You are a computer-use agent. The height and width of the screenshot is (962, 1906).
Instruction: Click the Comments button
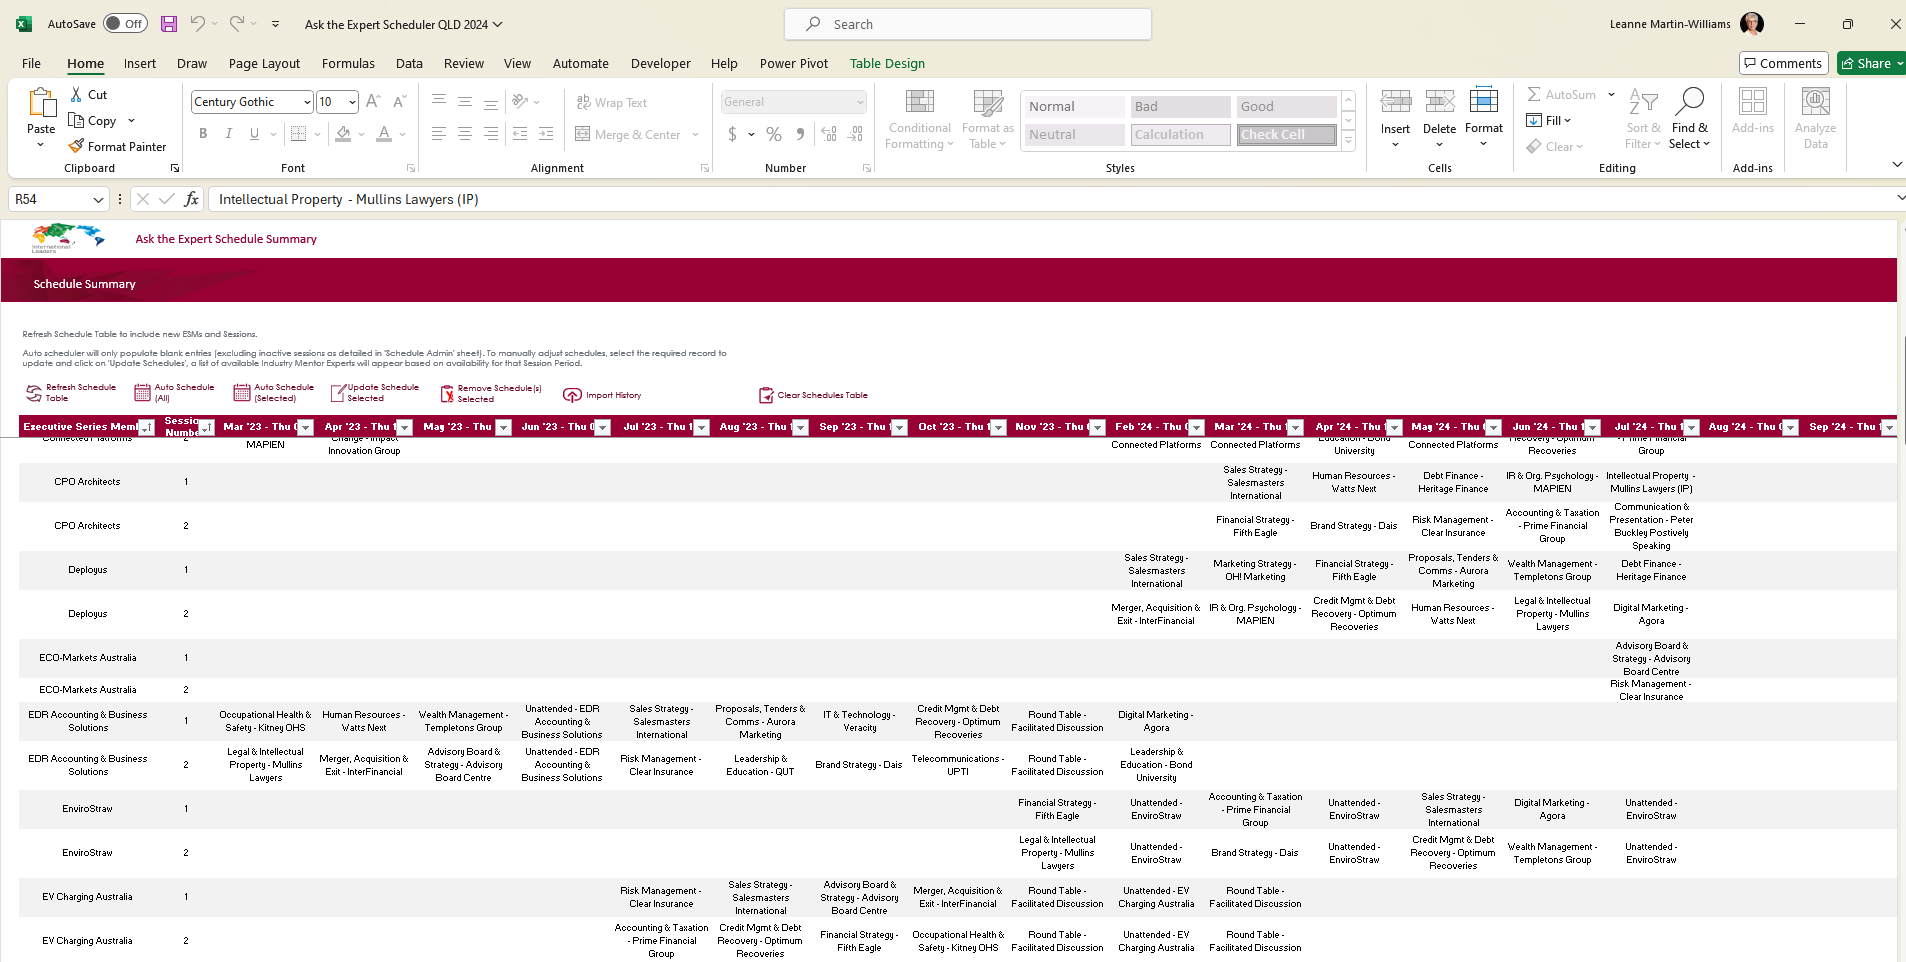point(1783,63)
